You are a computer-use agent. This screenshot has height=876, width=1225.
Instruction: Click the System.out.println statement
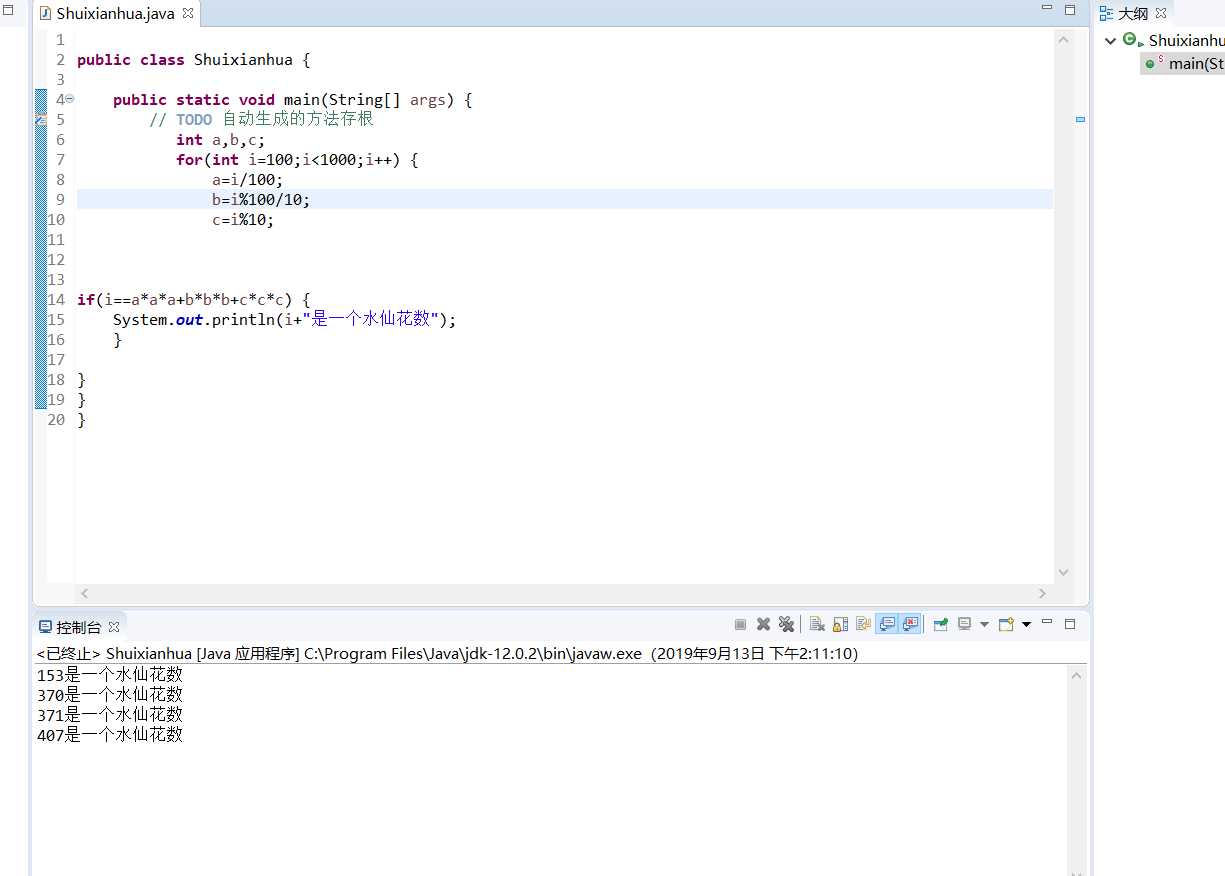(x=284, y=319)
